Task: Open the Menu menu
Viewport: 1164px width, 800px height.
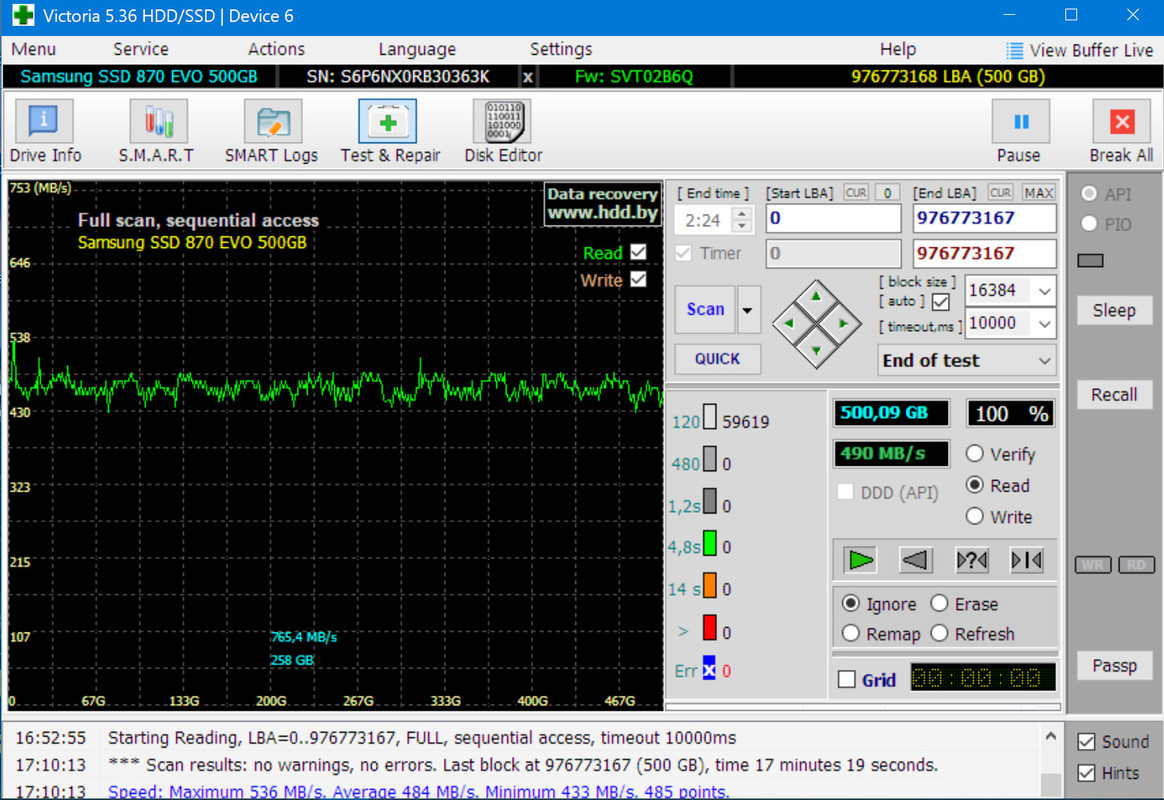Action: (x=33, y=49)
